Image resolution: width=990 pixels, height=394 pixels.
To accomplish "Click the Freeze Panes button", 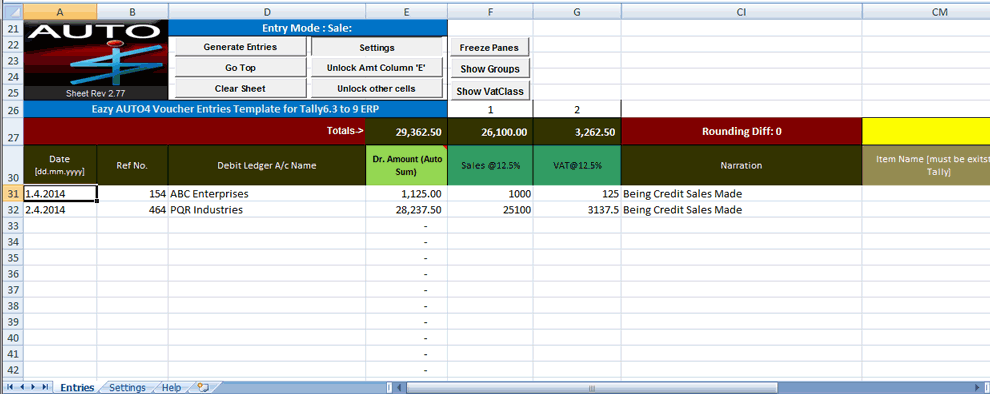I will [x=489, y=47].
